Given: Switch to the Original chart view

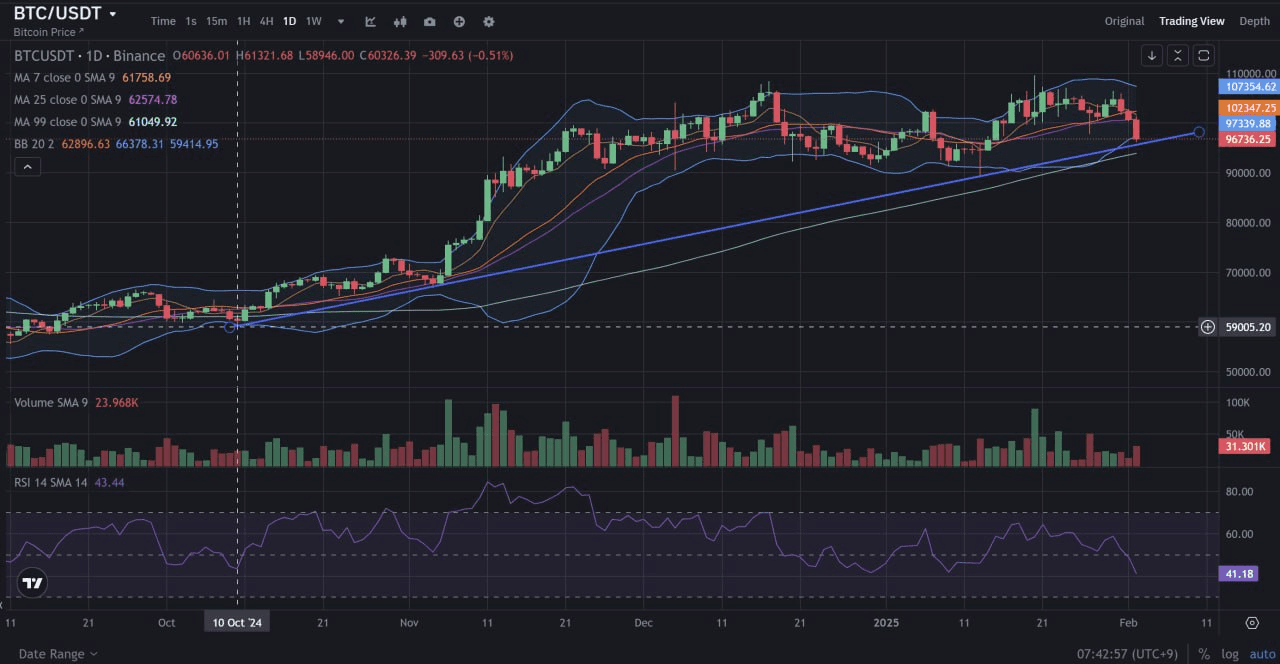Looking at the screenshot, I should (x=1124, y=21).
